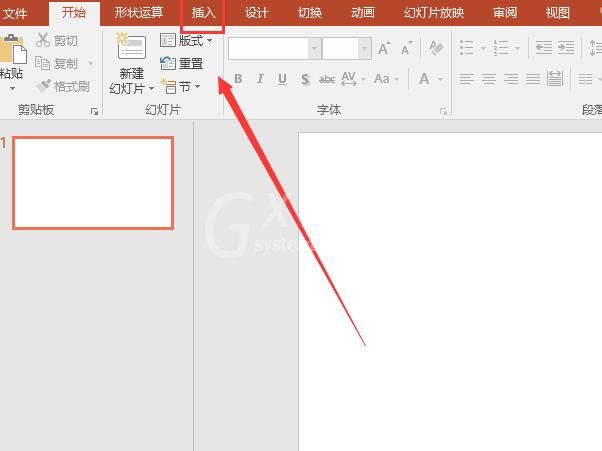Open the 剪贴板 clipboard dialog launcher
Image resolution: width=602 pixels, height=451 pixels.
coord(94,112)
